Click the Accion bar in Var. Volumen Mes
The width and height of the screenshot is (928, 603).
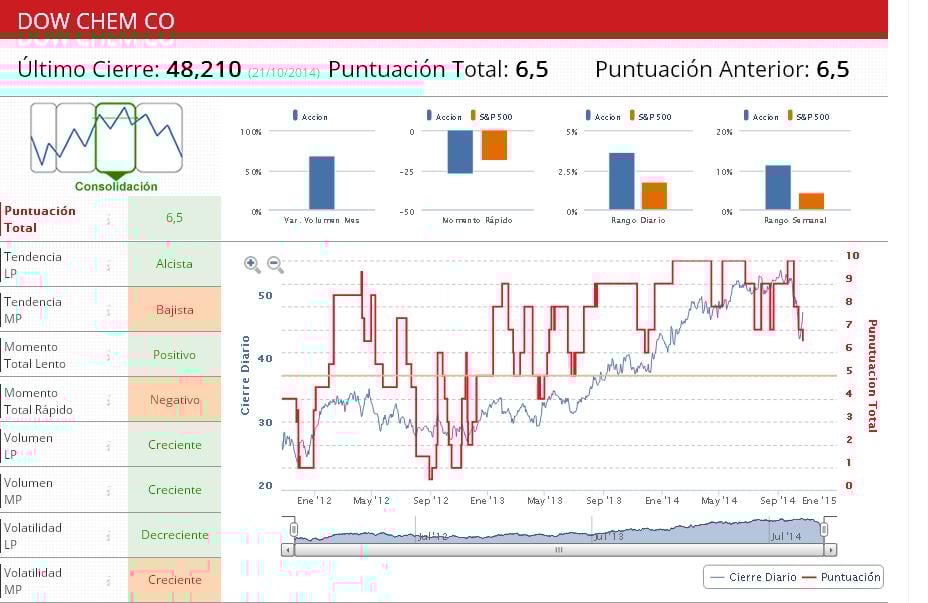[322, 183]
